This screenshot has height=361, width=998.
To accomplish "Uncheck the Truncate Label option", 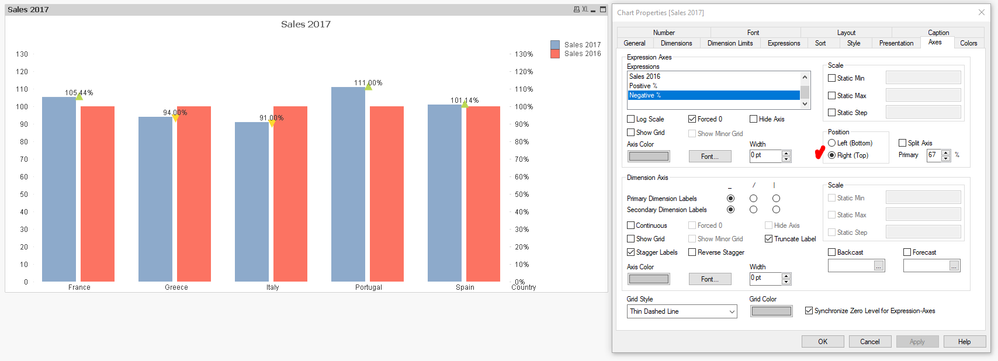I will pyautogui.click(x=769, y=239).
